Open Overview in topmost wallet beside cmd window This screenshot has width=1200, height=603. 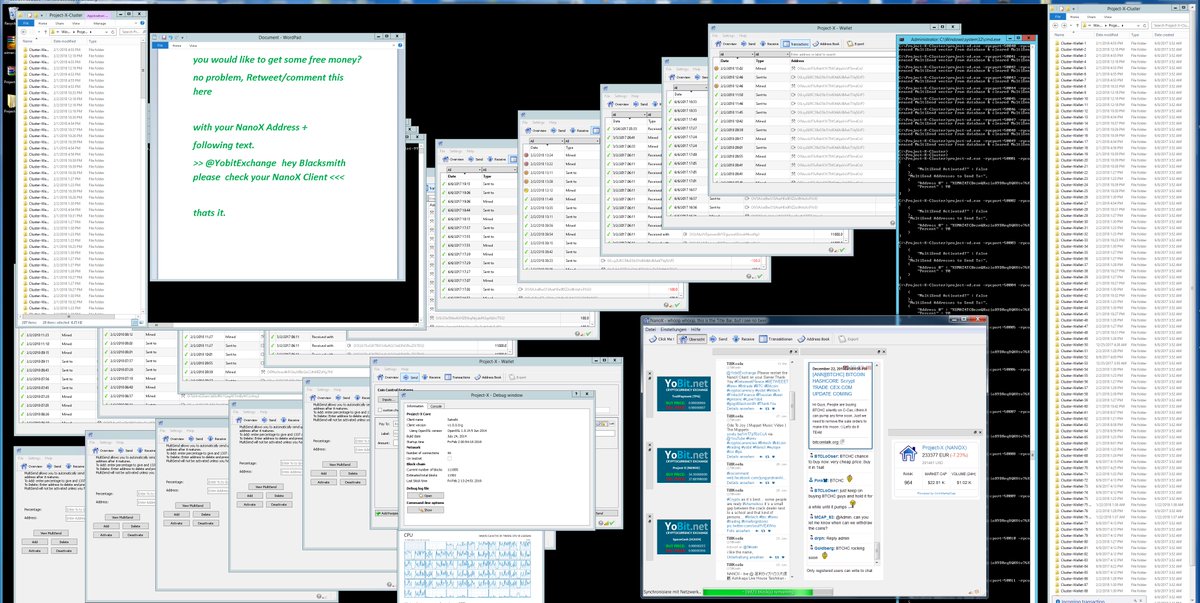tap(726, 44)
